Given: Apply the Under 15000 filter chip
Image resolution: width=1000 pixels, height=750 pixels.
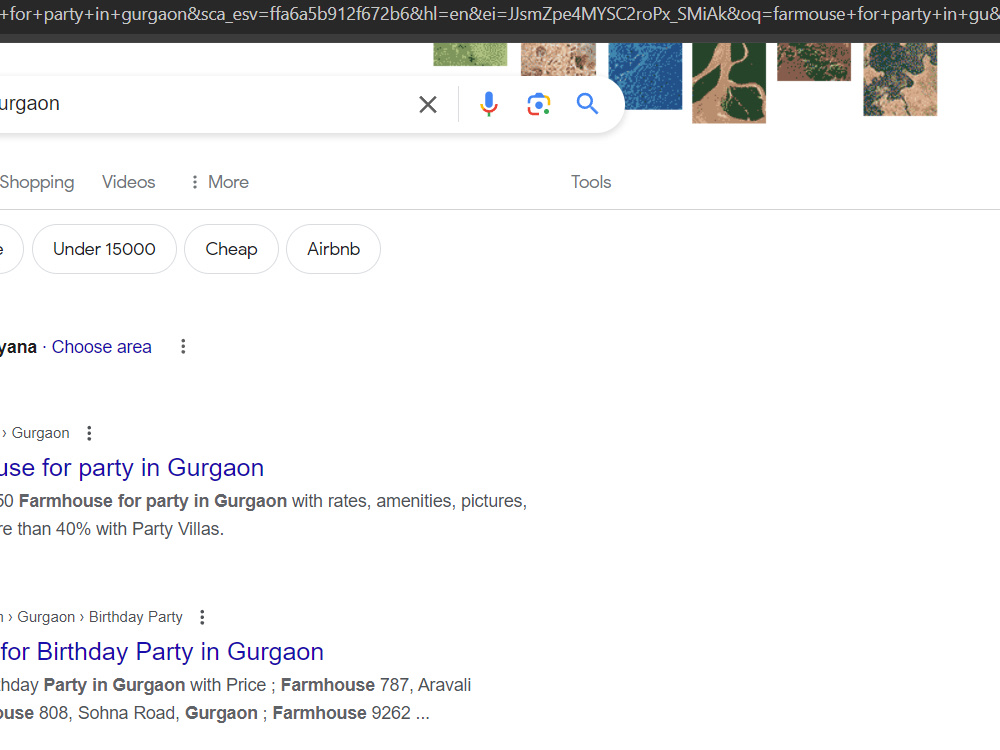Looking at the screenshot, I should tap(105, 249).
